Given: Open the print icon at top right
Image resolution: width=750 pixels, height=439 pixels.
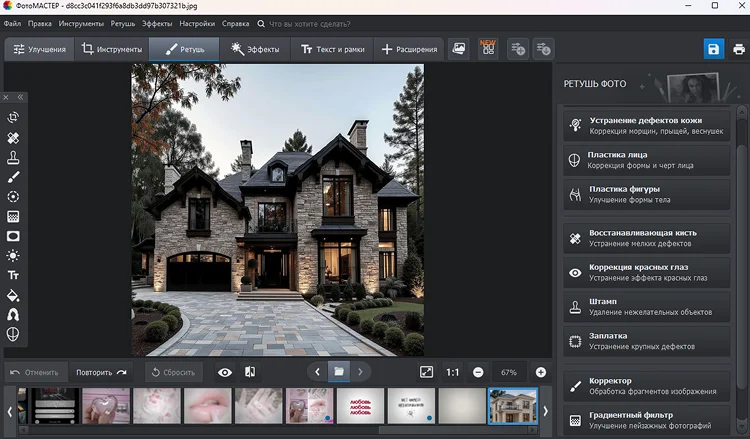Looking at the screenshot, I should pos(739,49).
